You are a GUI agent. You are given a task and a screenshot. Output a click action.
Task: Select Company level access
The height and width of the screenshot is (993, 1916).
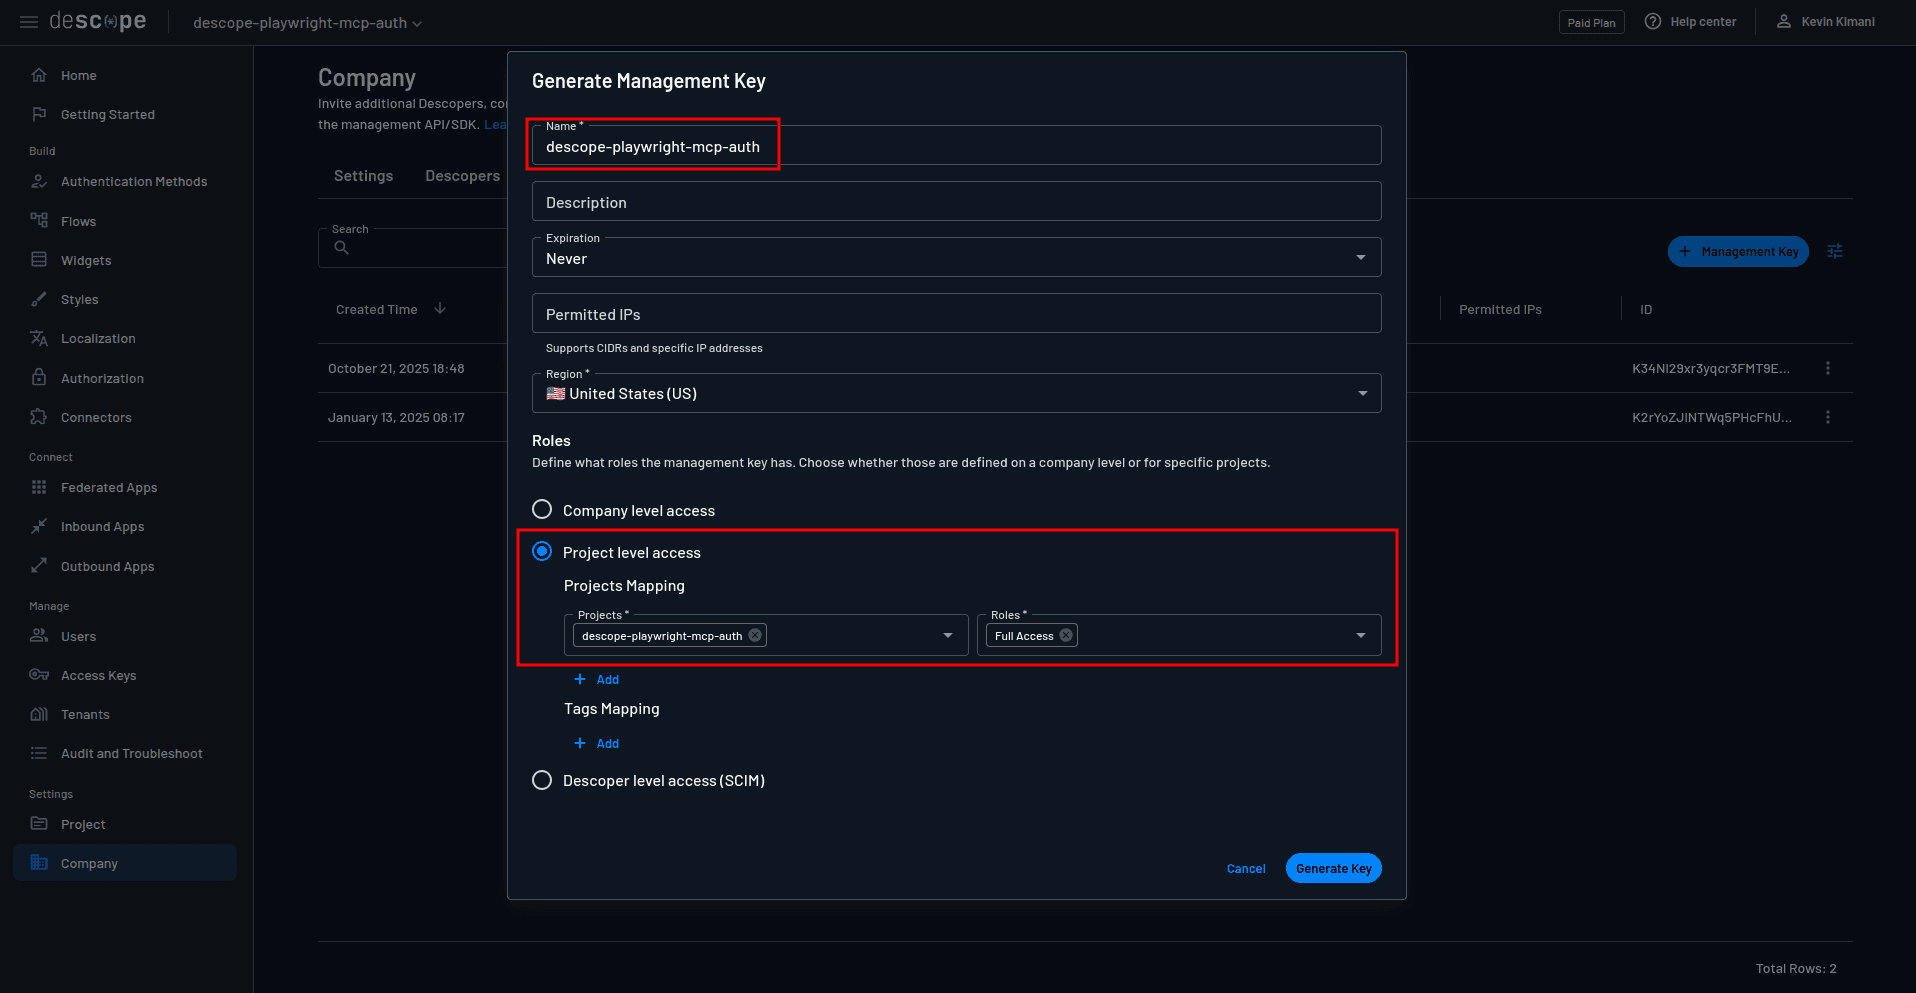(542, 509)
